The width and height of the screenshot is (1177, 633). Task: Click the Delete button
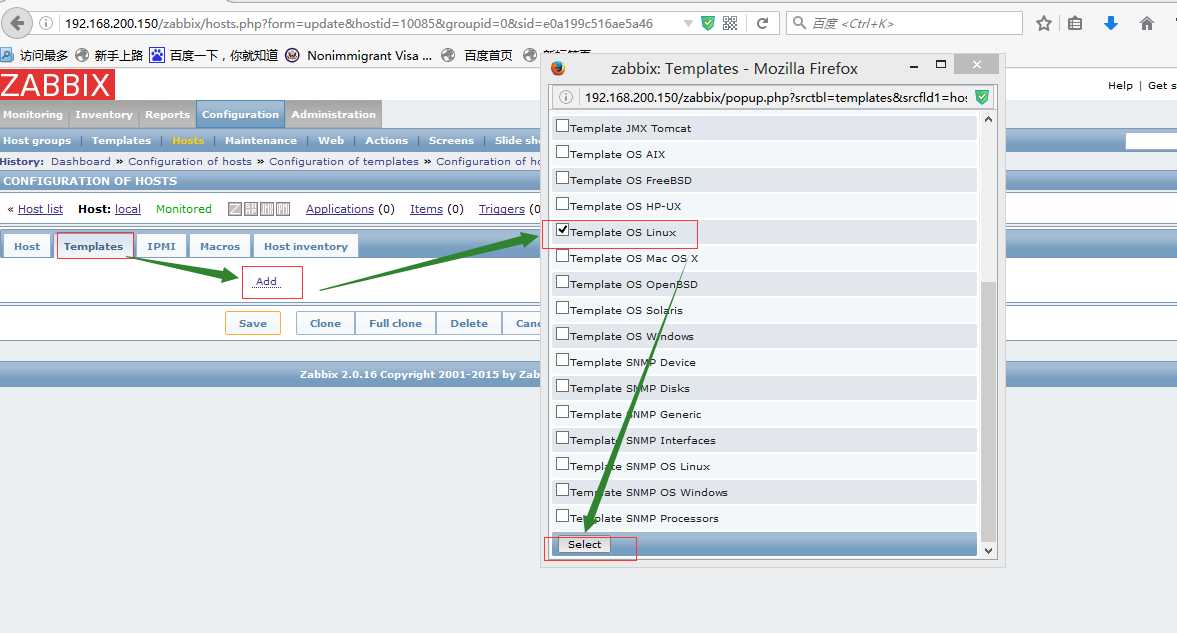point(469,324)
